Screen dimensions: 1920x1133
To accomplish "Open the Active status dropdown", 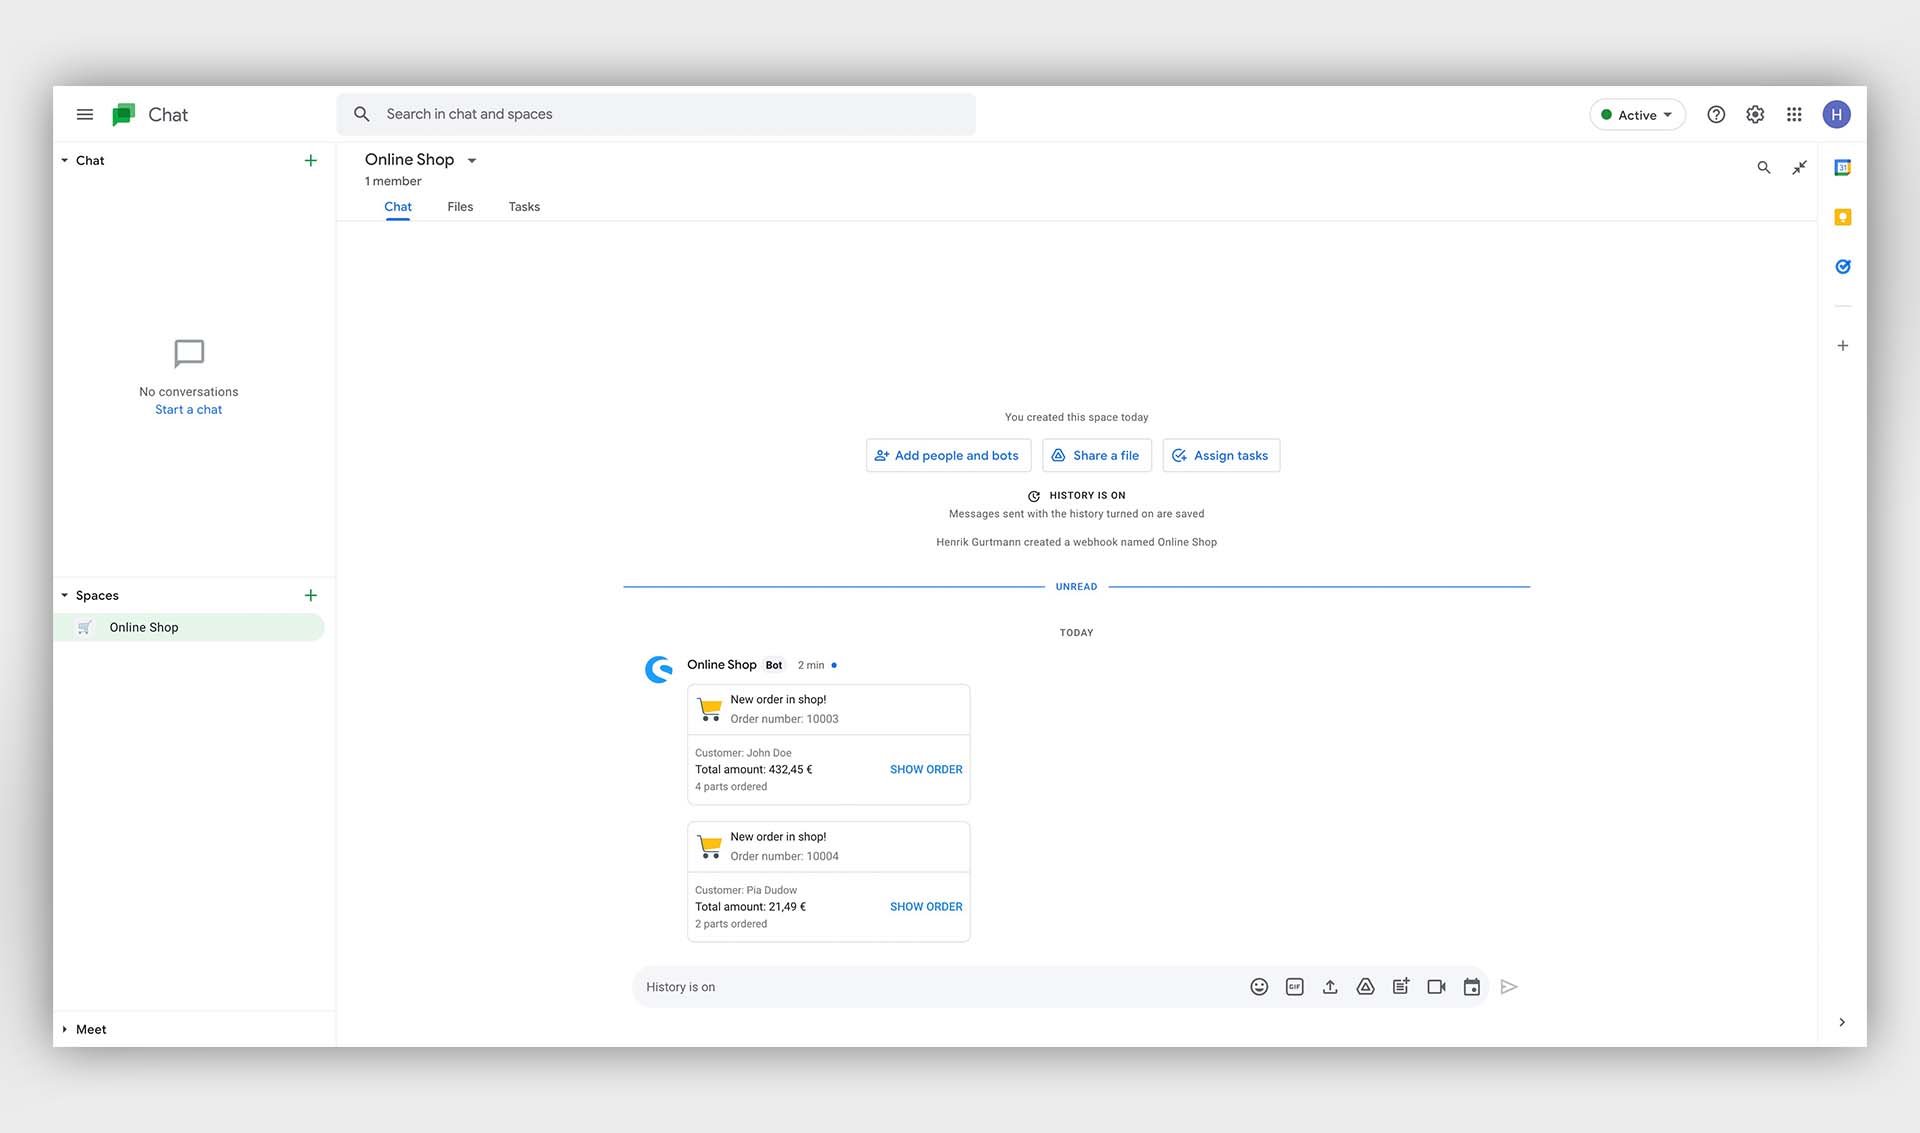I will (x=1637, y=115).
